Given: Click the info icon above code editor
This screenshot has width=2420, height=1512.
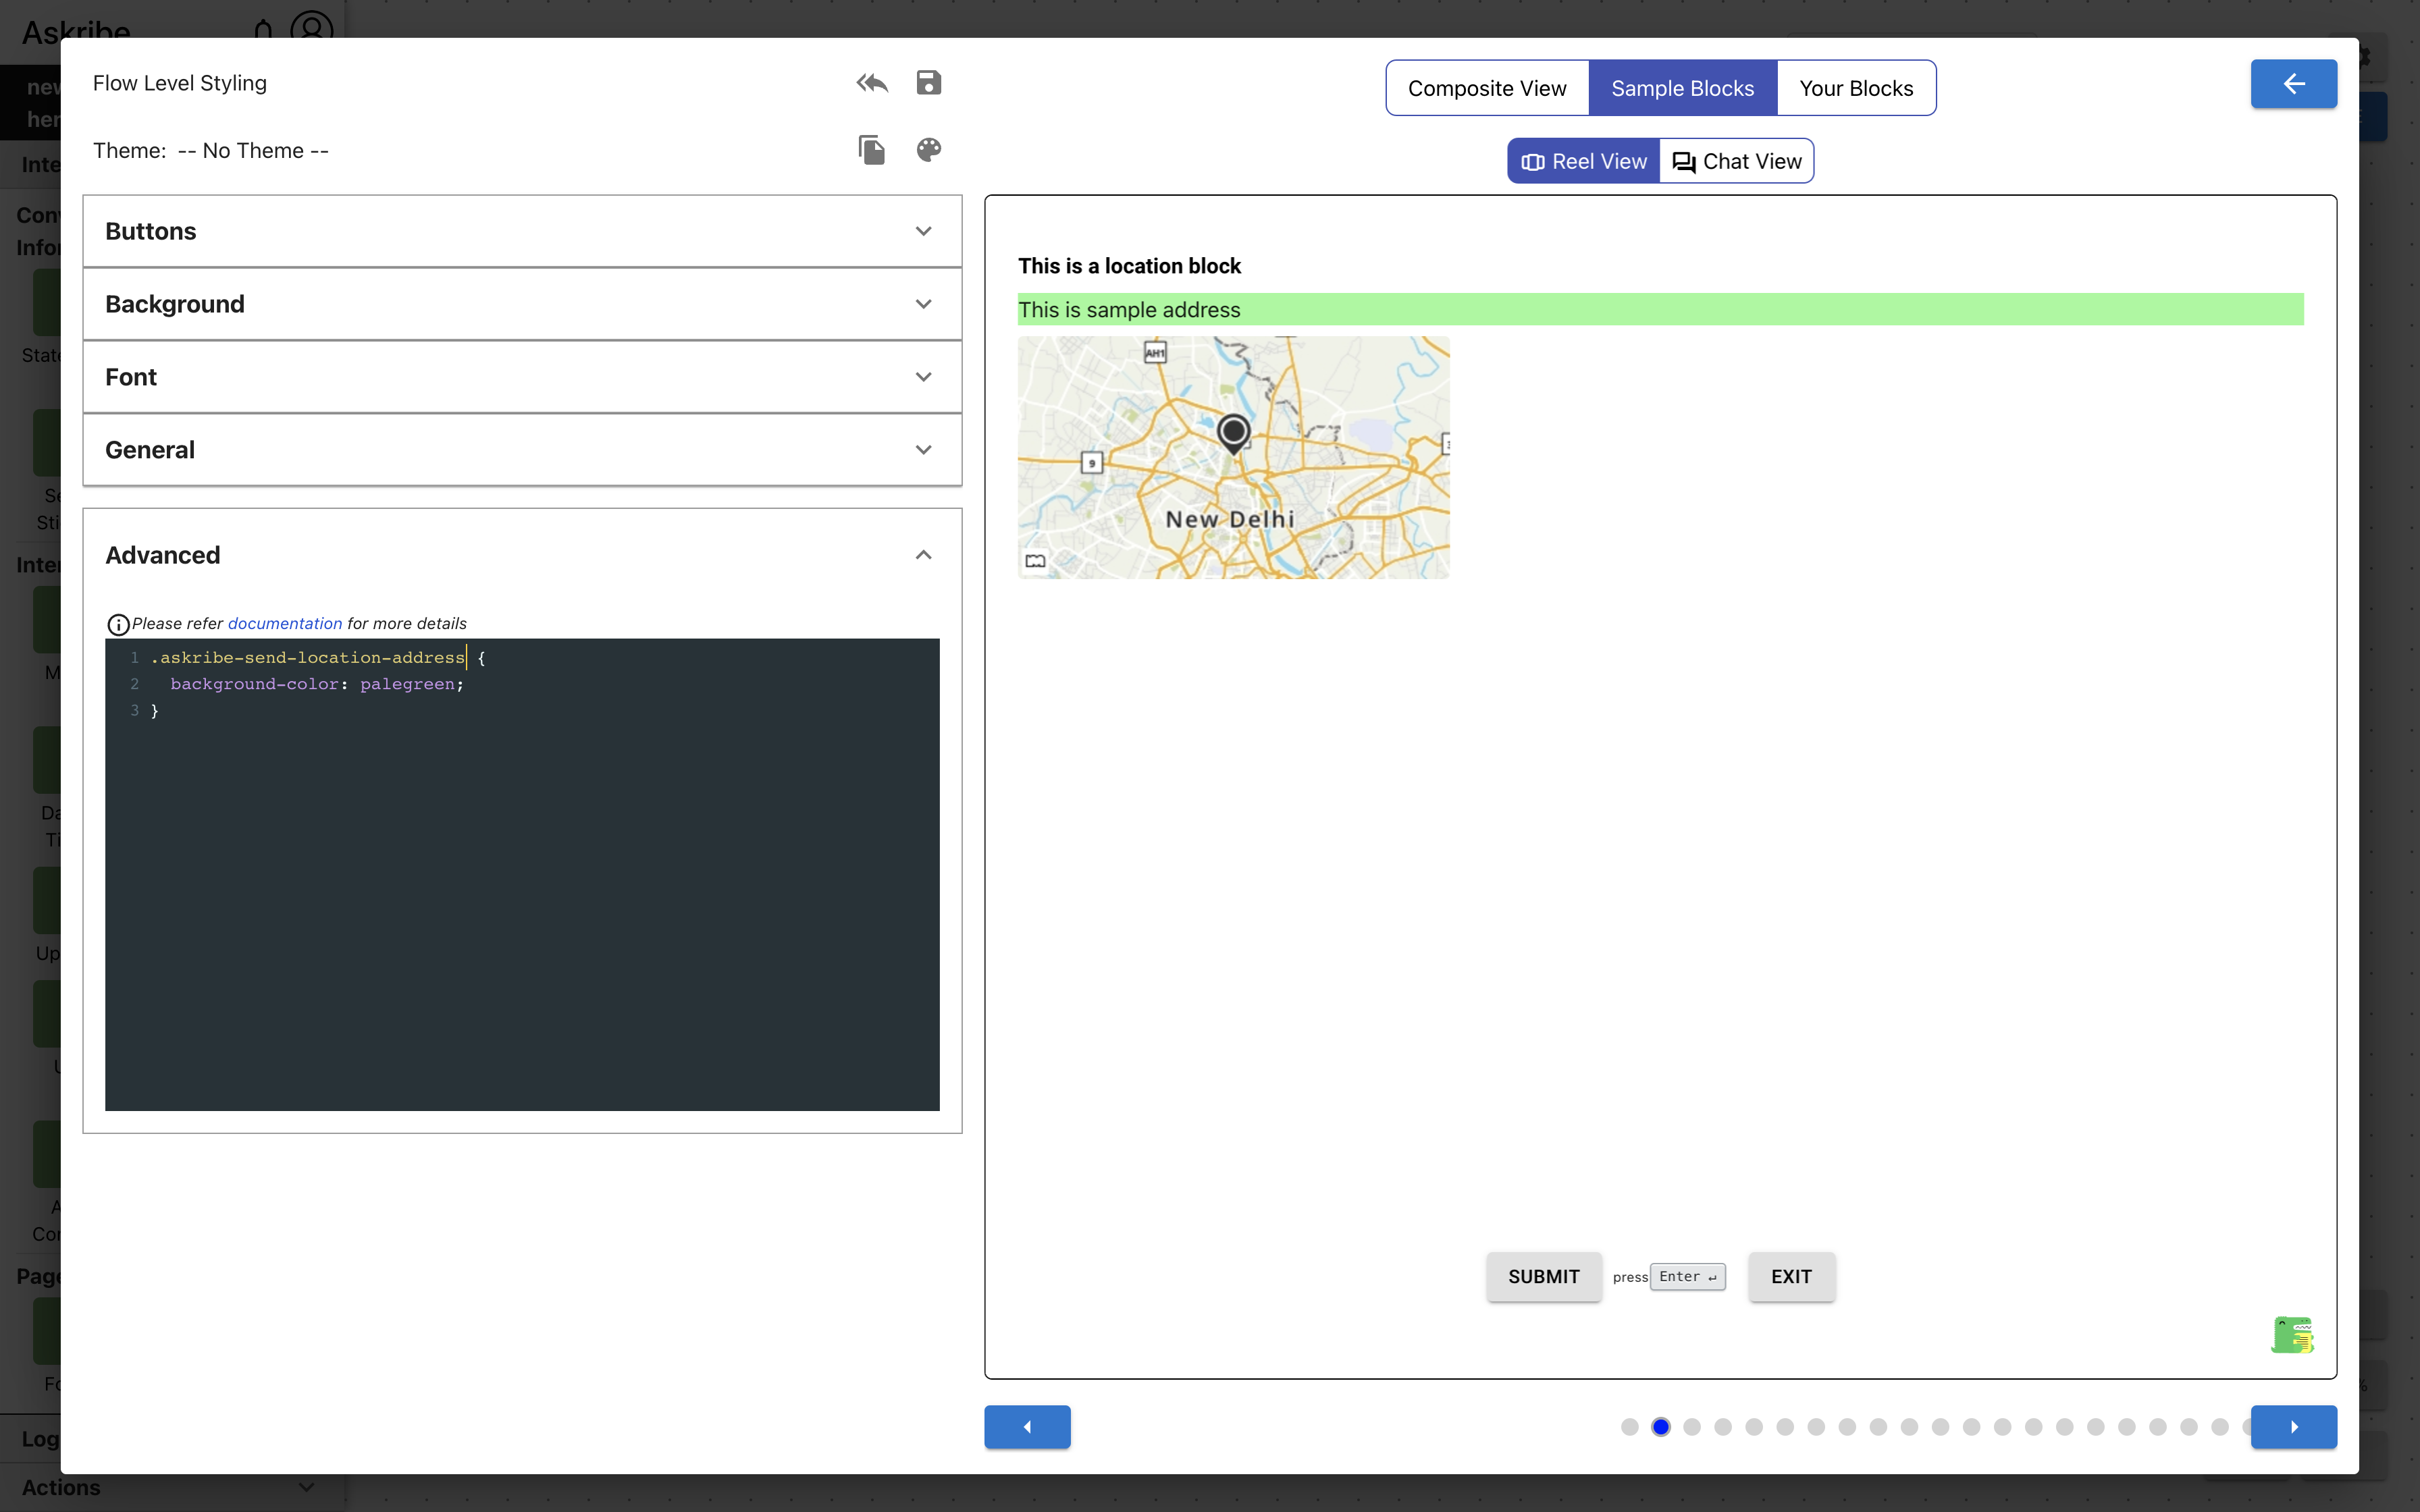Looking at the screenshot, I should 118,625.
